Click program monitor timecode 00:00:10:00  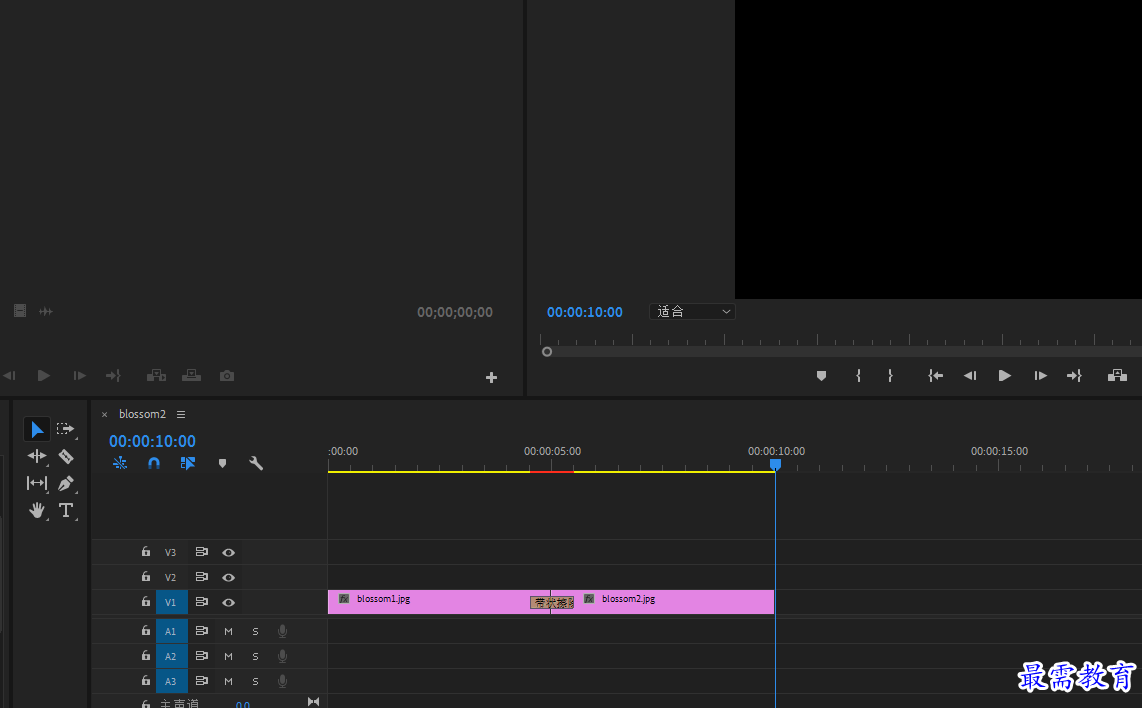(585, 312)
